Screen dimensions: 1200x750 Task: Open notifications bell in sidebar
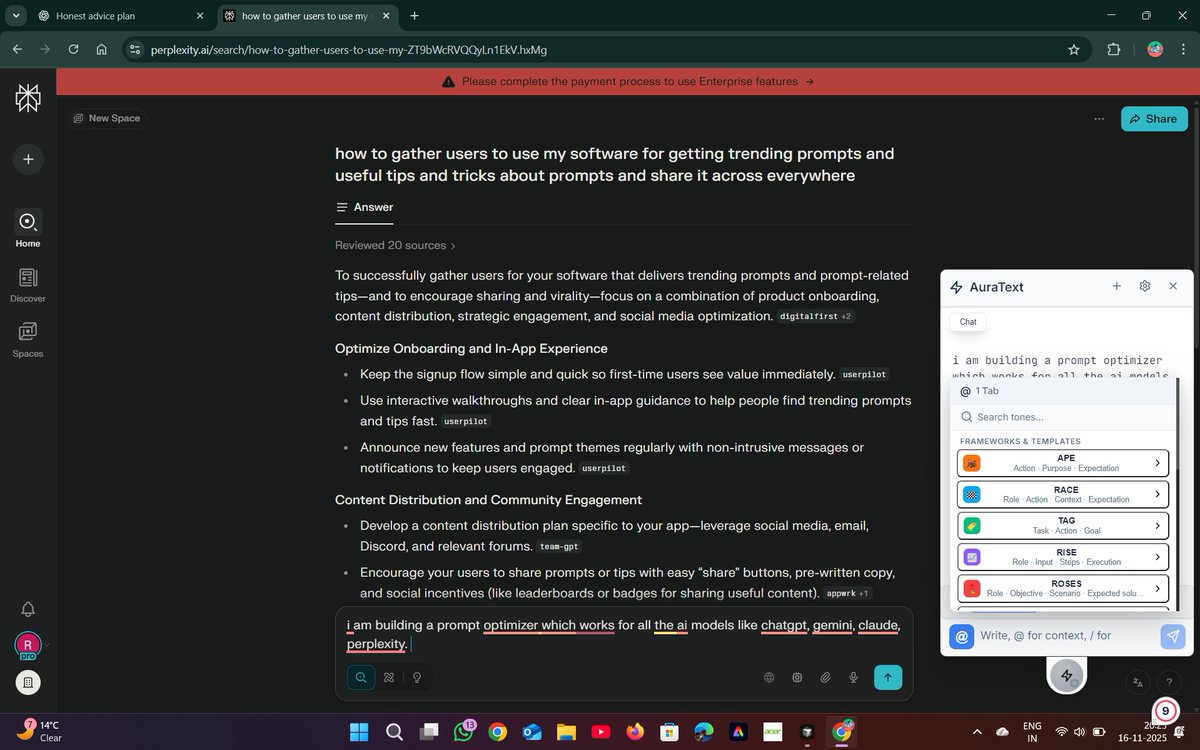(x=27, y=609)
